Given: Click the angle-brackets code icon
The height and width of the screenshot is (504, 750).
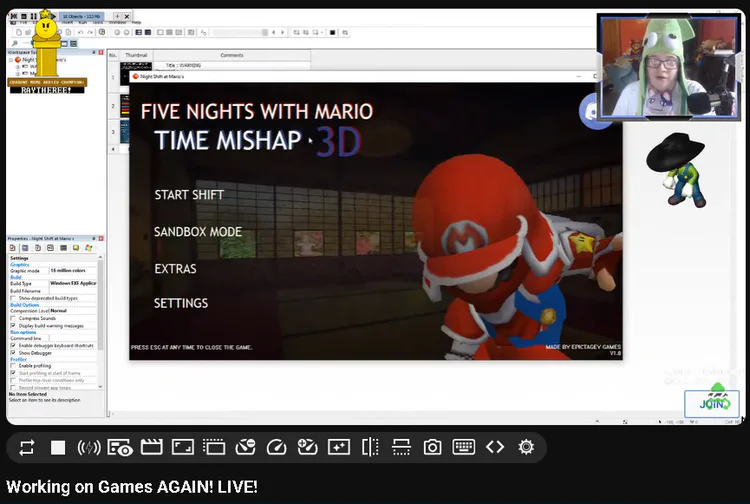Looking at the screenshot, I should pyautogui.click(x=495, y=448).
